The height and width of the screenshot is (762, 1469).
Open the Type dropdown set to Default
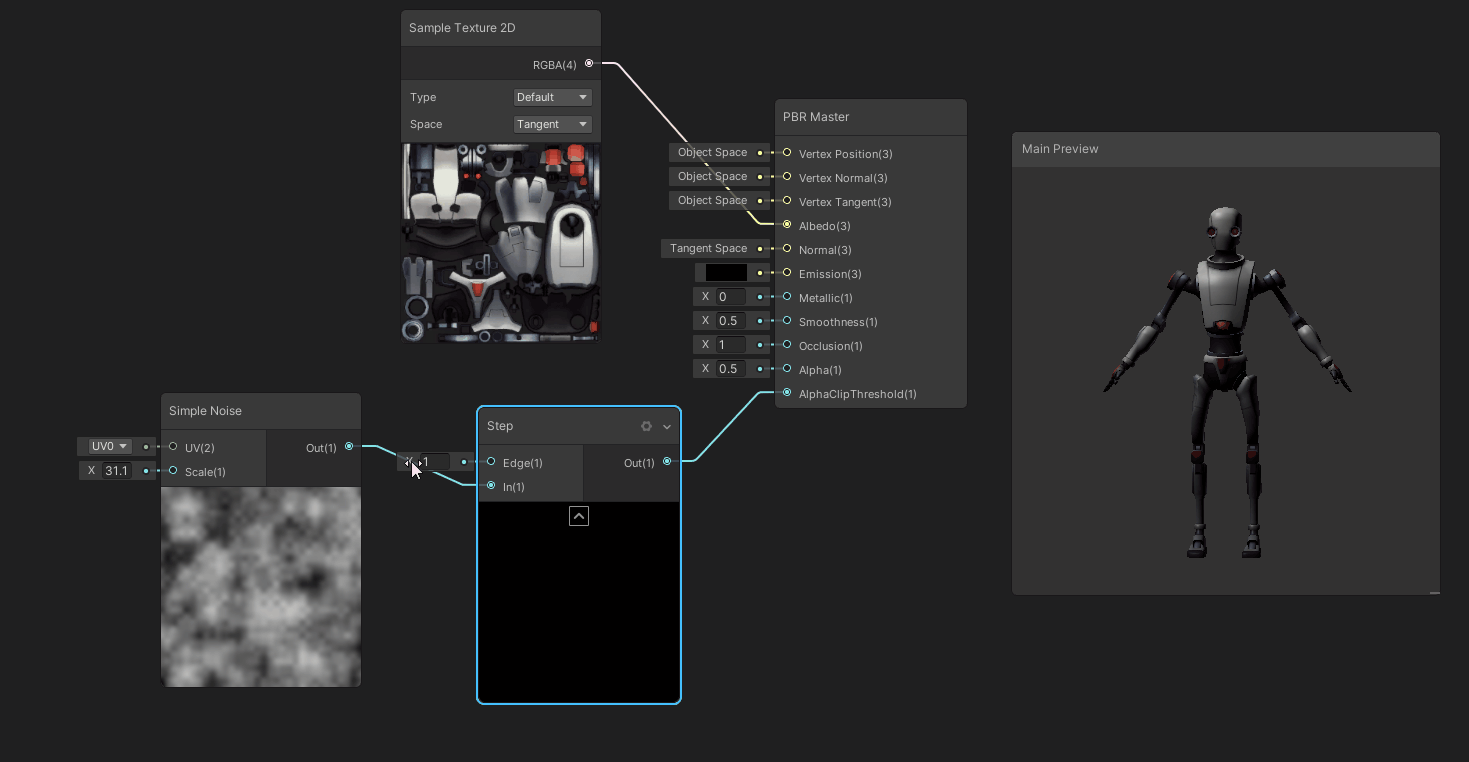(553, 97)
